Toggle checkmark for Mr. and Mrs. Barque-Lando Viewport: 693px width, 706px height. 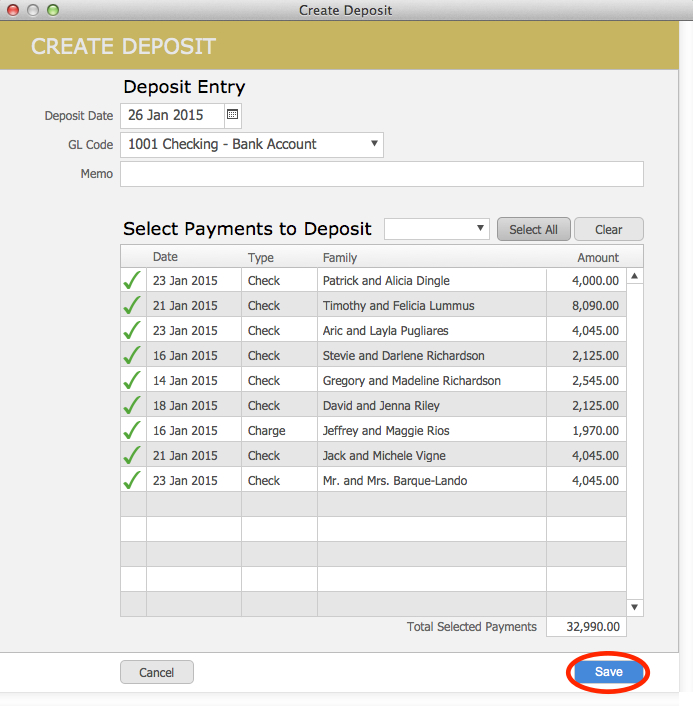(x=132, y=481)
